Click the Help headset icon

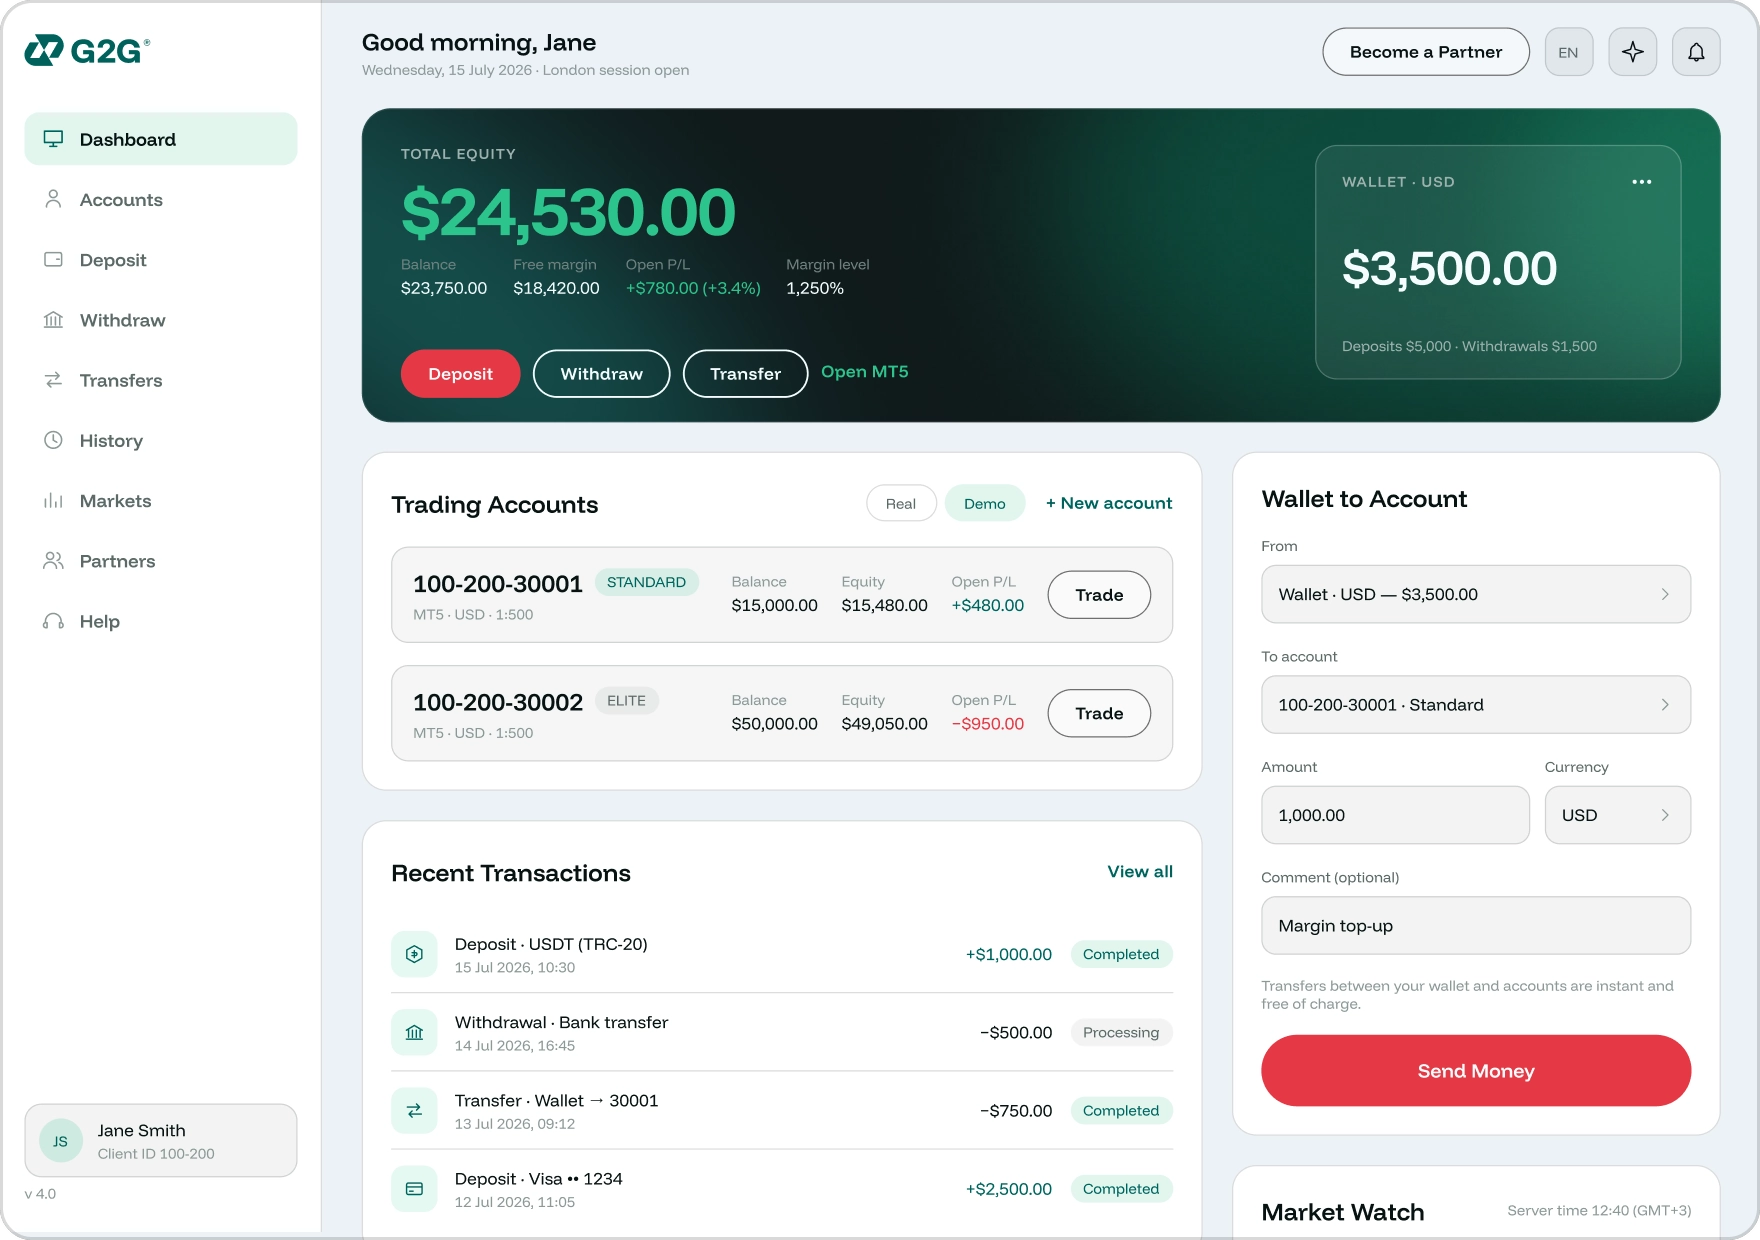[x=54, y=621]
